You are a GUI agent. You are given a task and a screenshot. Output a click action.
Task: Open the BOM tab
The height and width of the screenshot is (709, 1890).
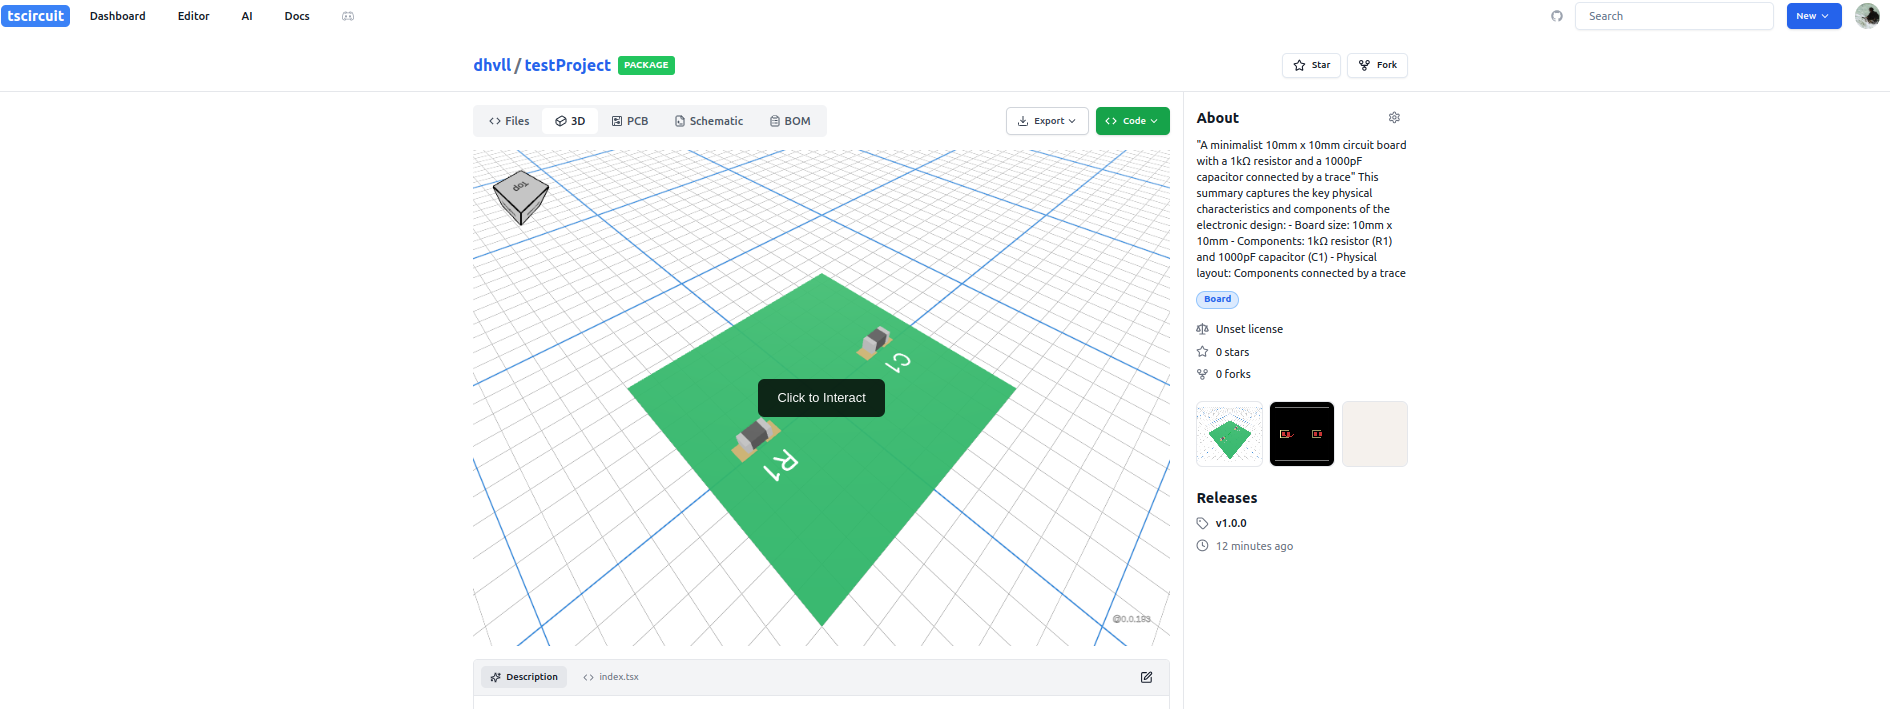coord(789,121)
